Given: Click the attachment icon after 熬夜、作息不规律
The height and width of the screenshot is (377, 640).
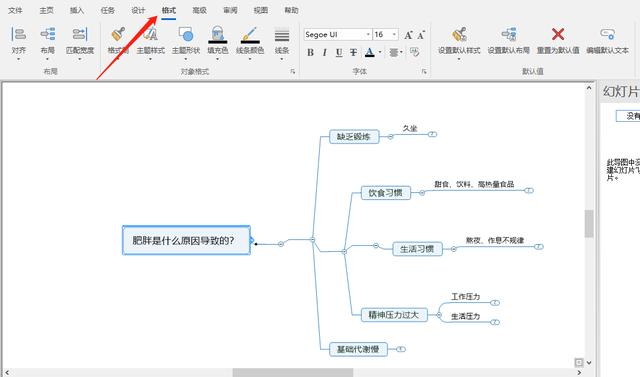Looking at the screenshot, I should [539, 246].
